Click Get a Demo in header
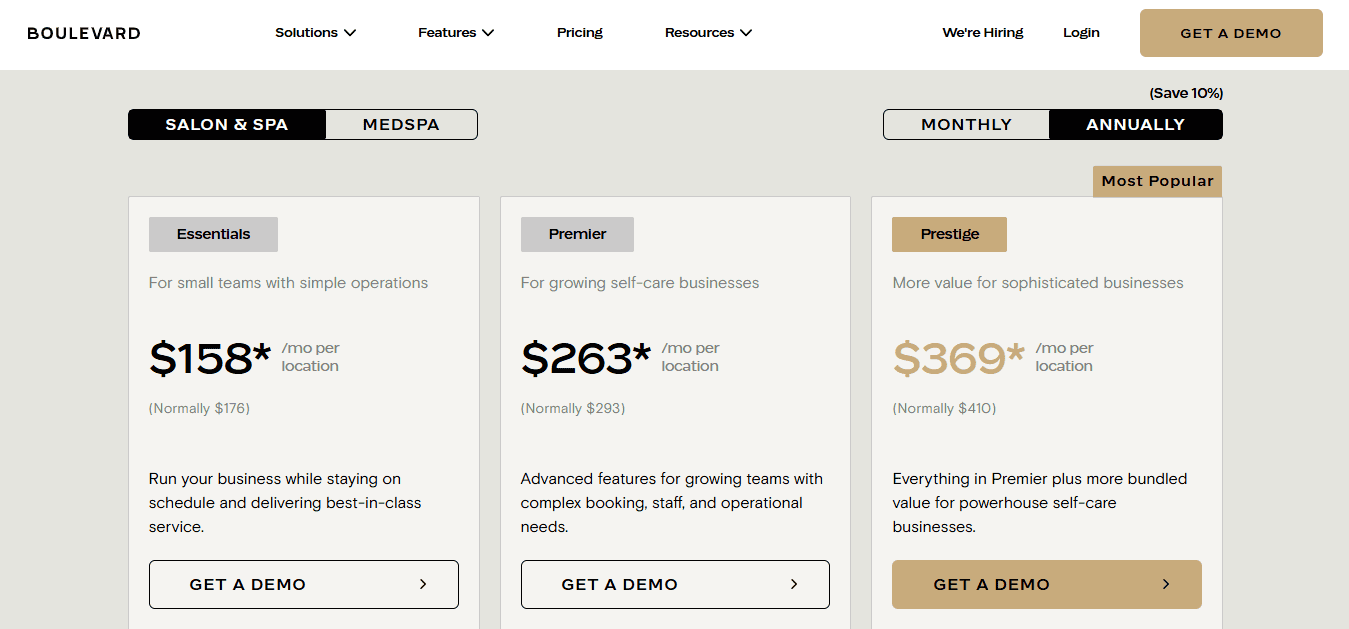The width and height of the screenshot is (1349, 629). [x=1231, y=33]
